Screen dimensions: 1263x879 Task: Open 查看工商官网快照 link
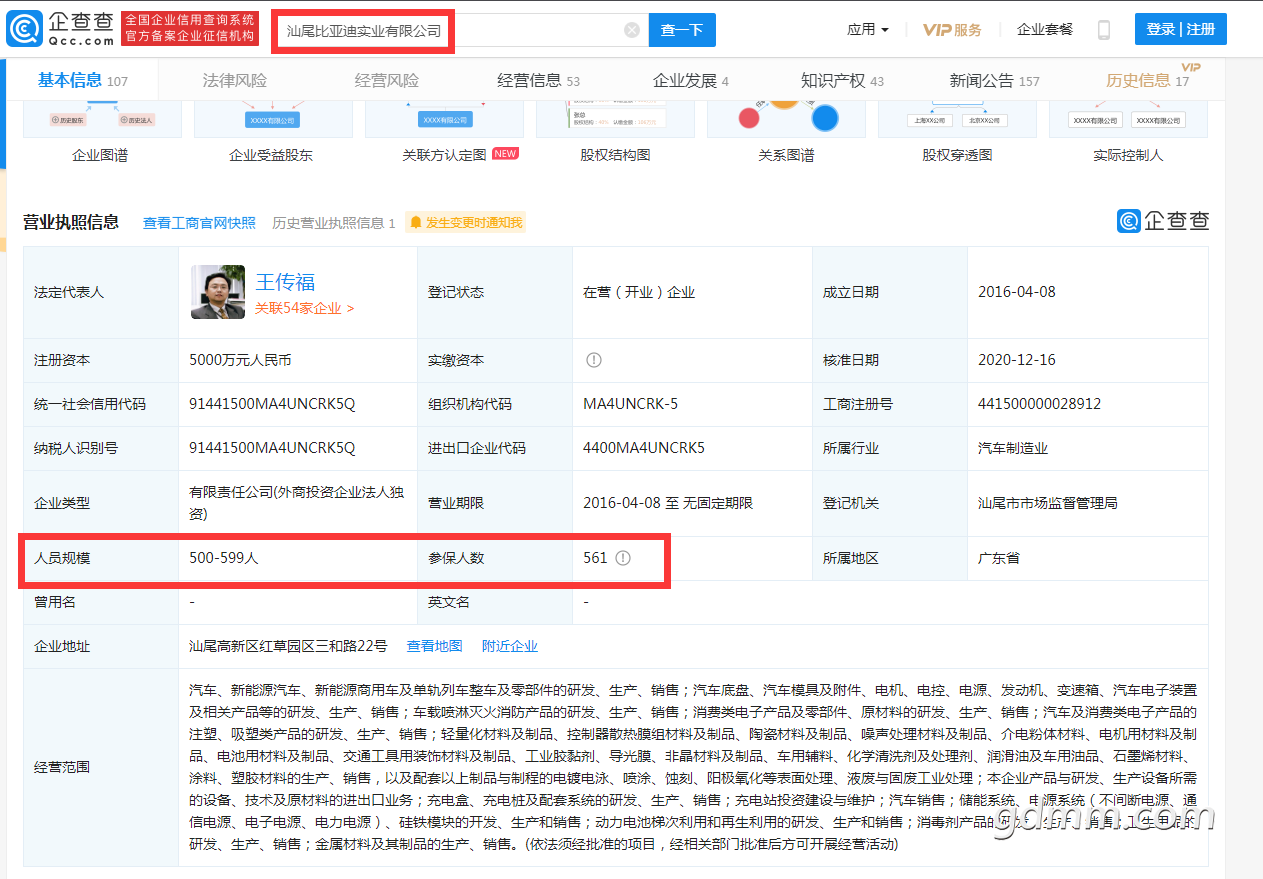tap(199, 223)
